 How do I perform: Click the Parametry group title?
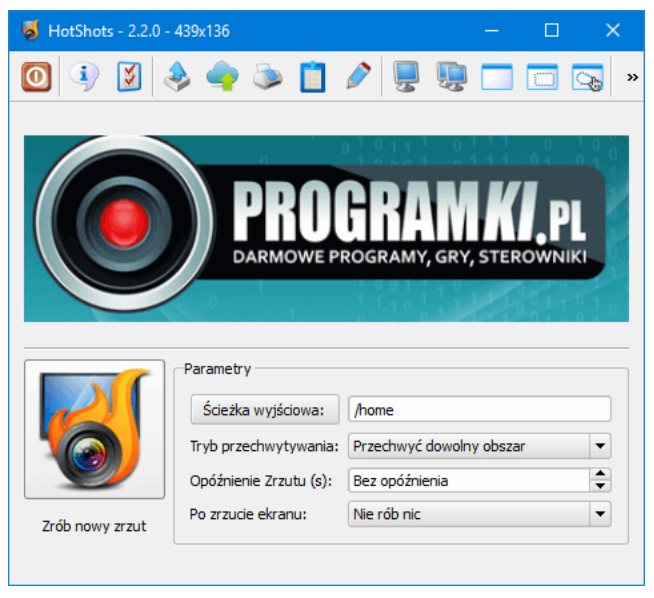tap(217, 369)
